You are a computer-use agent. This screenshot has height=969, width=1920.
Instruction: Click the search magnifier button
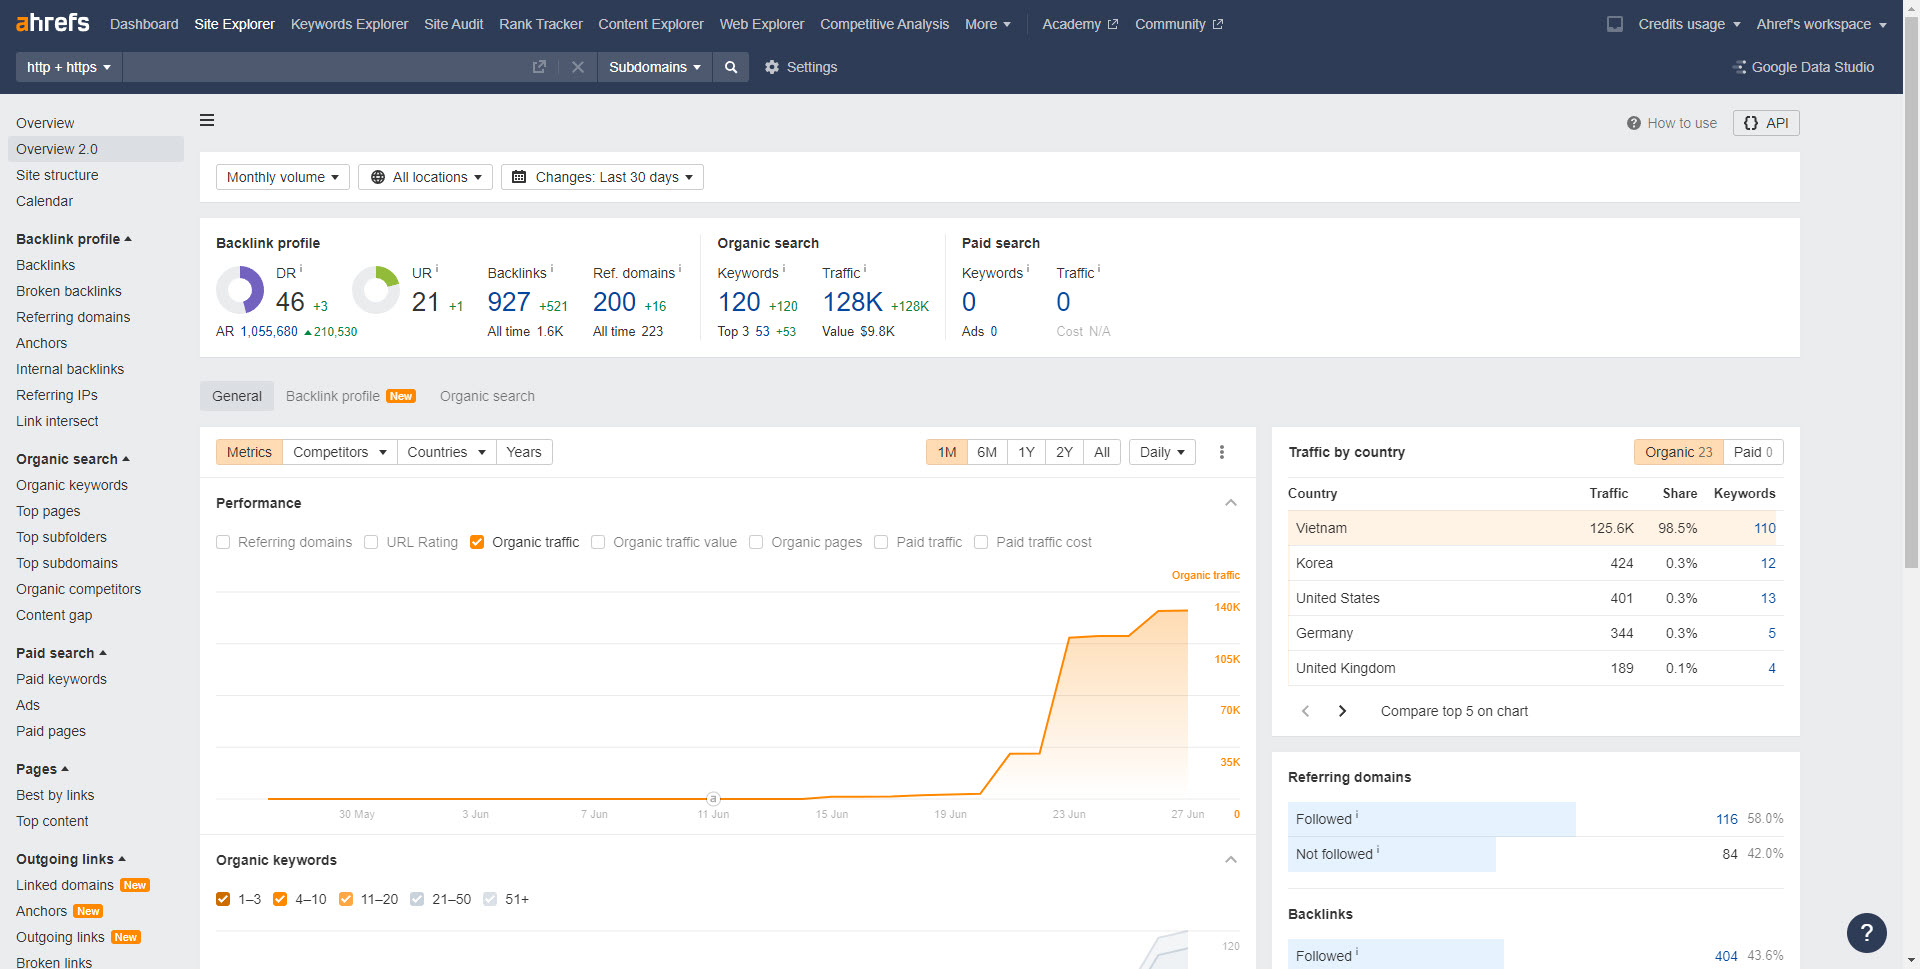point(731,67)
